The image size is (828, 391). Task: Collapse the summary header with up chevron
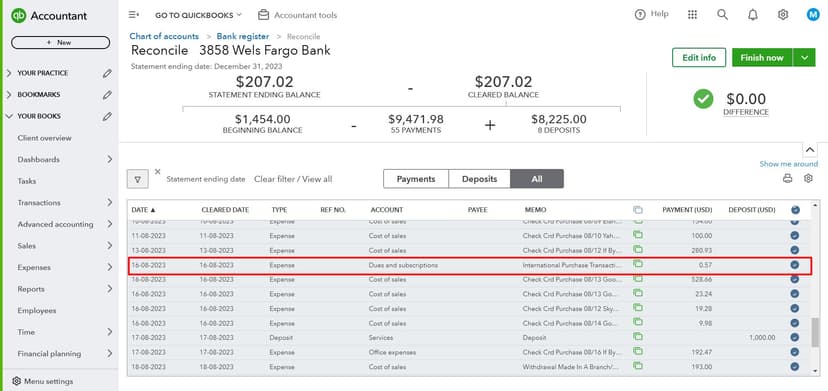tap(810, 150)
